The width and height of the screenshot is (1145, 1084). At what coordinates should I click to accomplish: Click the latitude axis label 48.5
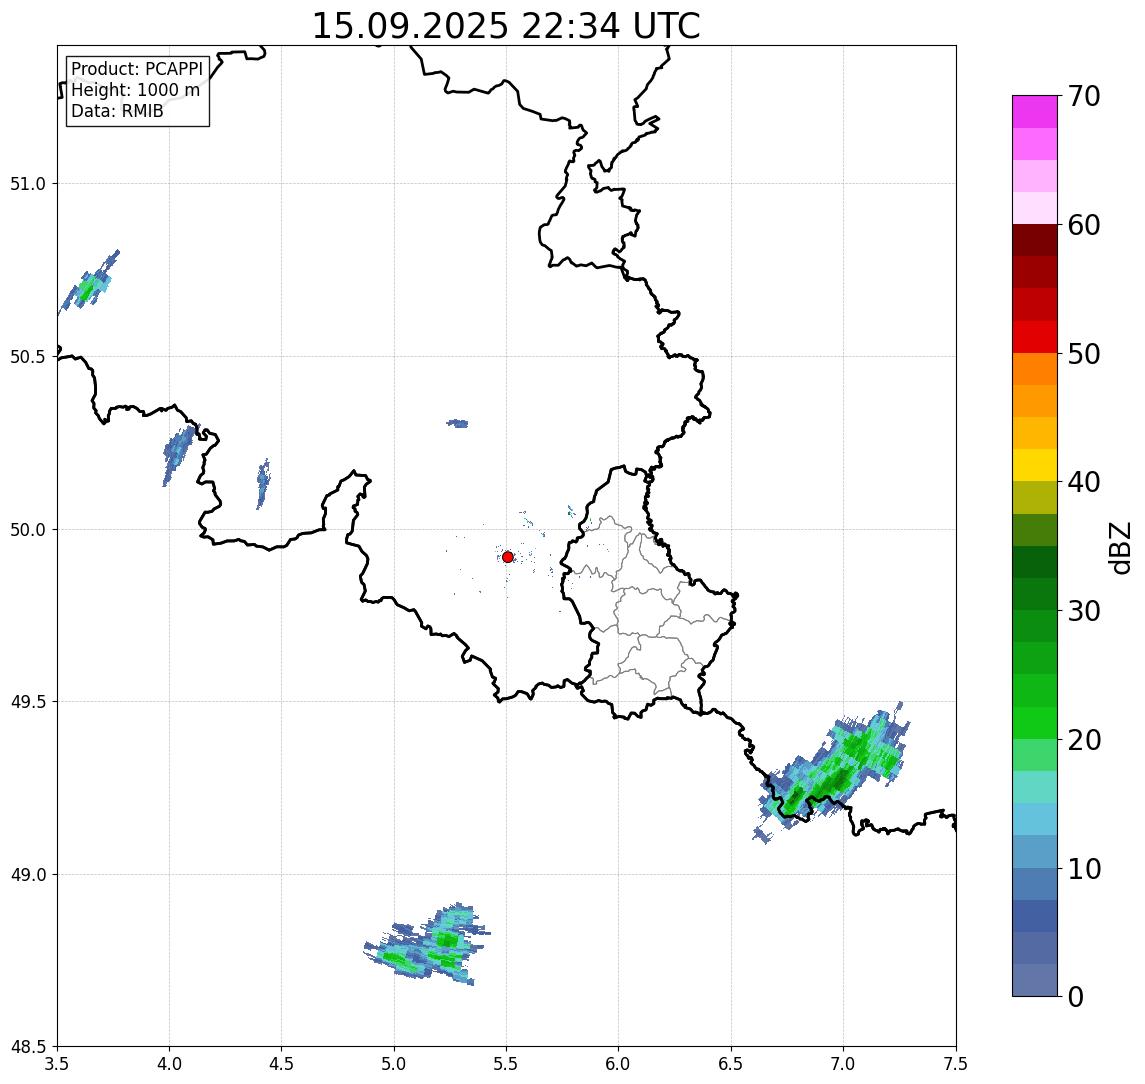(28, 1047)
